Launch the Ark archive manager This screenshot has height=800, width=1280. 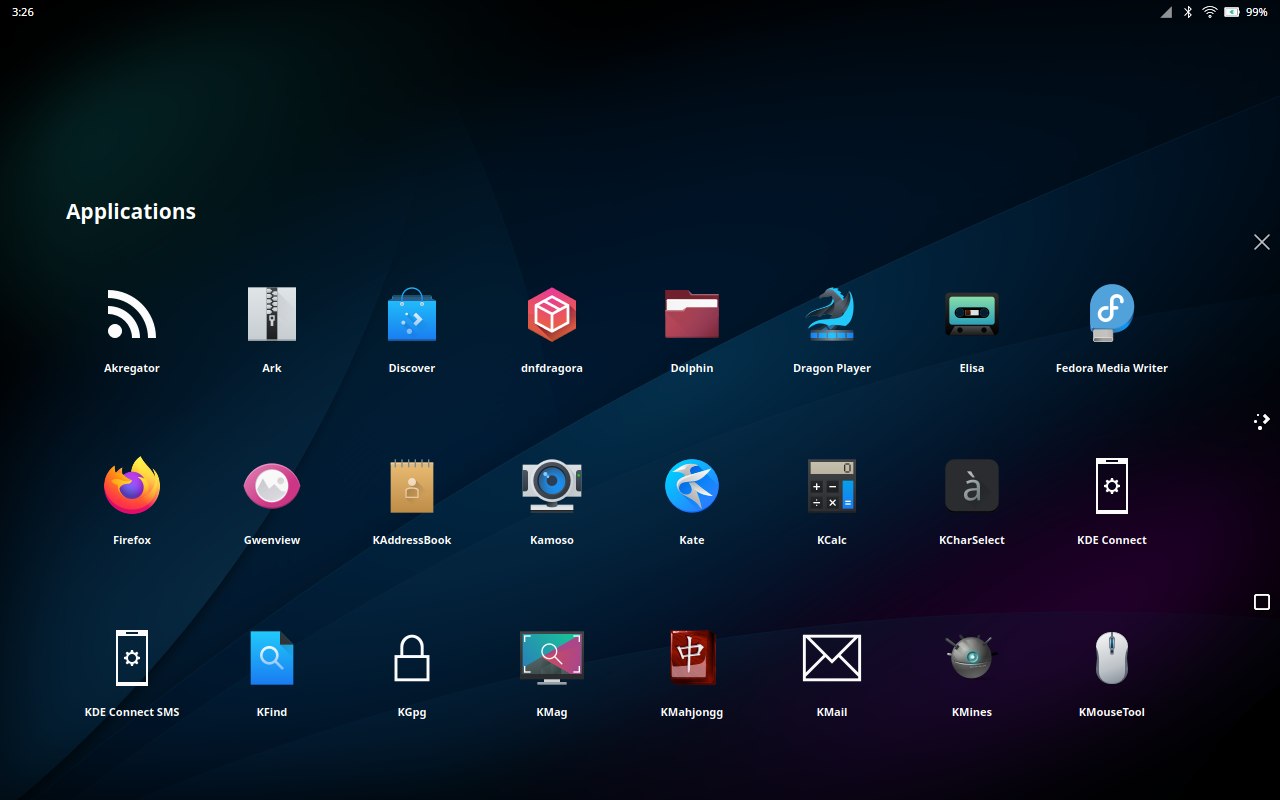(272, 314)
